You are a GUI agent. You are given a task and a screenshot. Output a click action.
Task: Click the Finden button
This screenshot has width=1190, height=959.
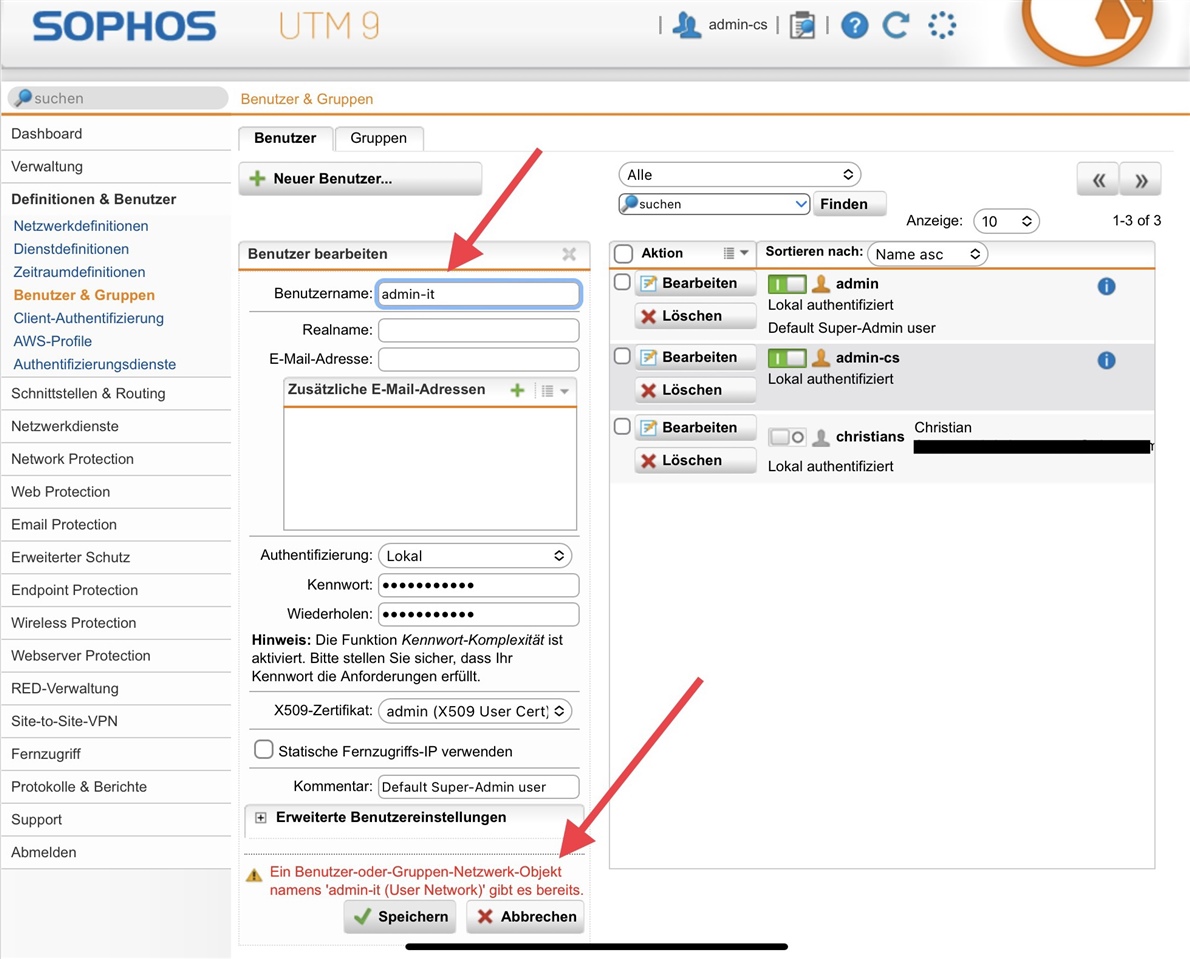click(x=849, y=203)
